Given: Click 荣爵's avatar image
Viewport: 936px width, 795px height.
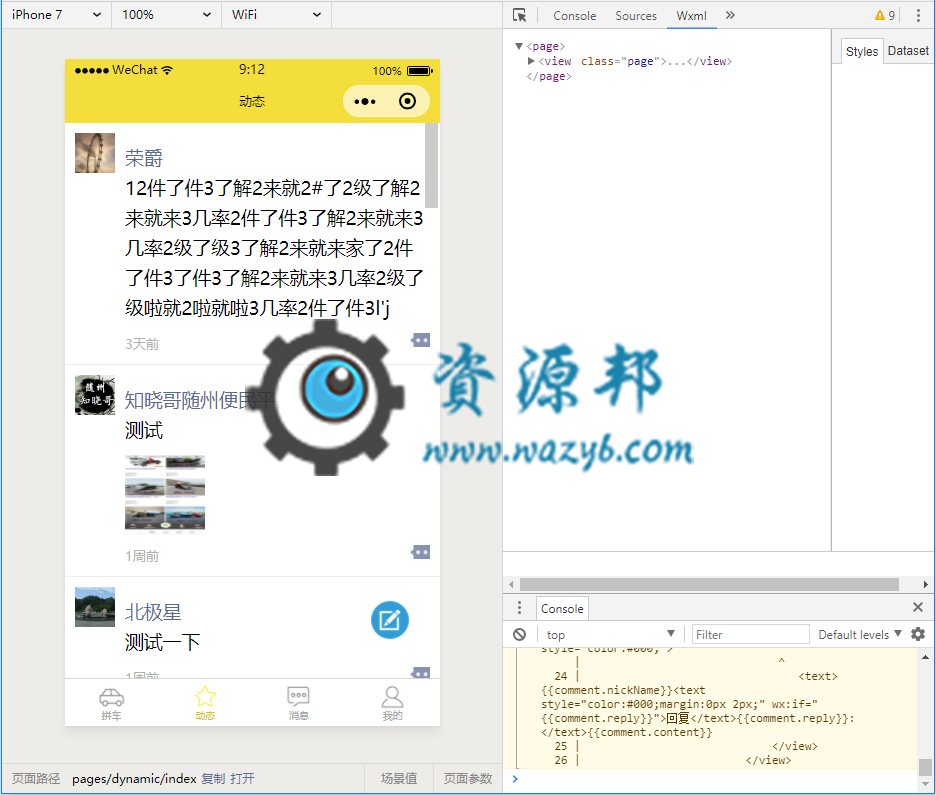Looking at the screenshot, I should (x=95, y=153).
